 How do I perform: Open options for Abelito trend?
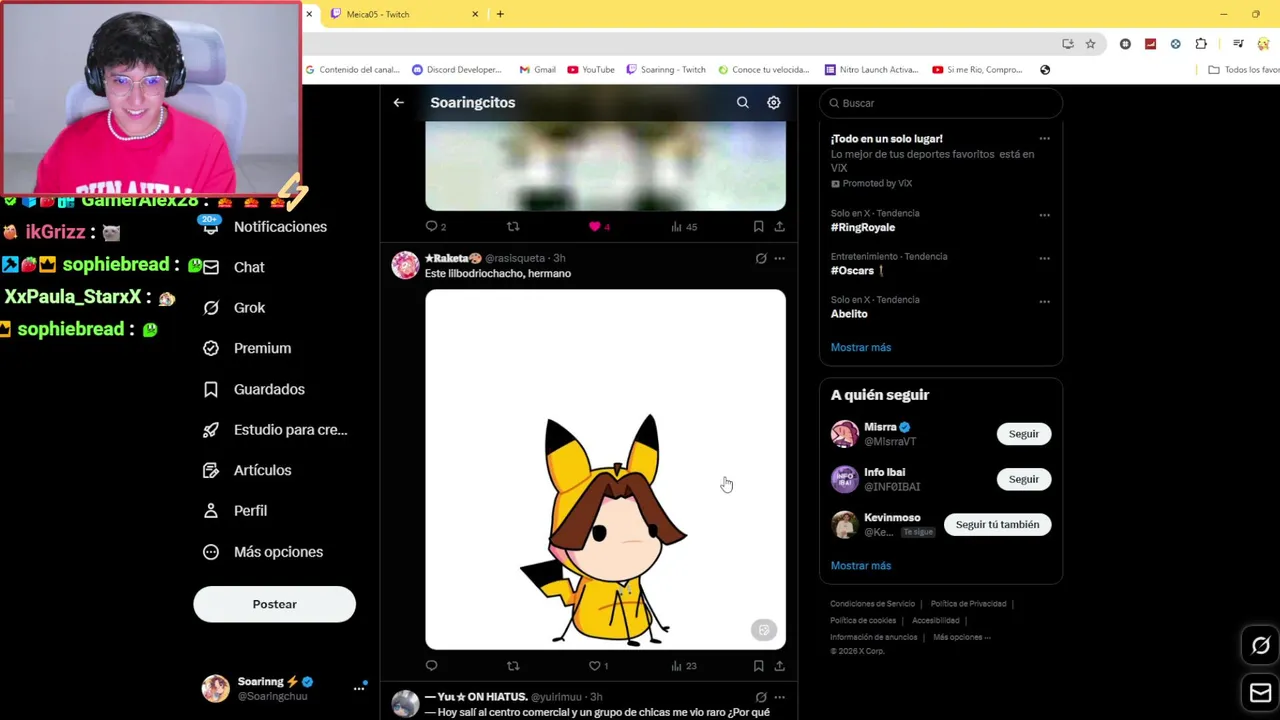pos(1044,301)
